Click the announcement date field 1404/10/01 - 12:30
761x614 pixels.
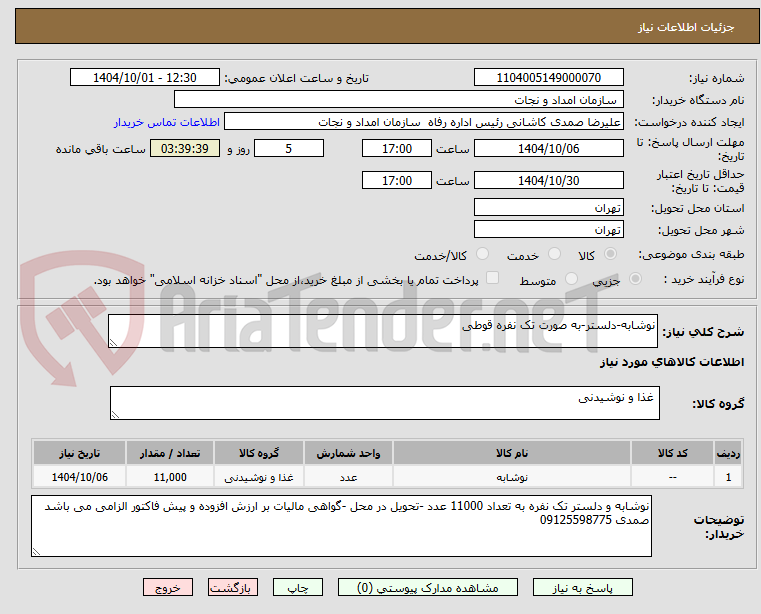145,78
